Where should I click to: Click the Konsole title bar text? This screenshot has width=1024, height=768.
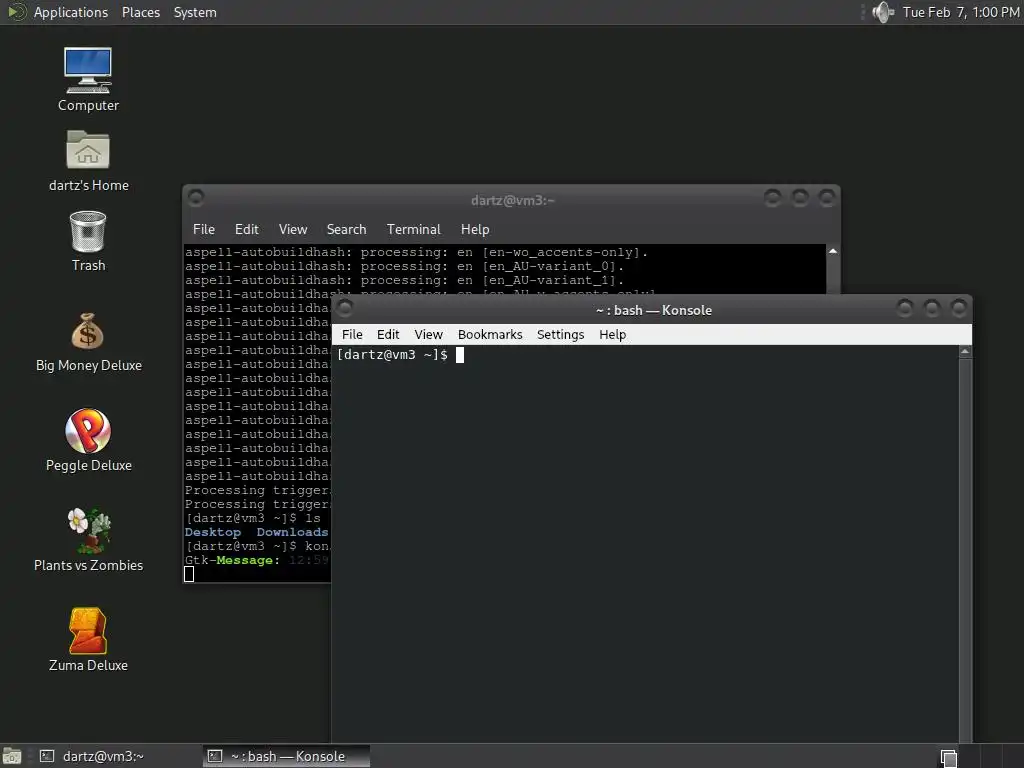654,310
